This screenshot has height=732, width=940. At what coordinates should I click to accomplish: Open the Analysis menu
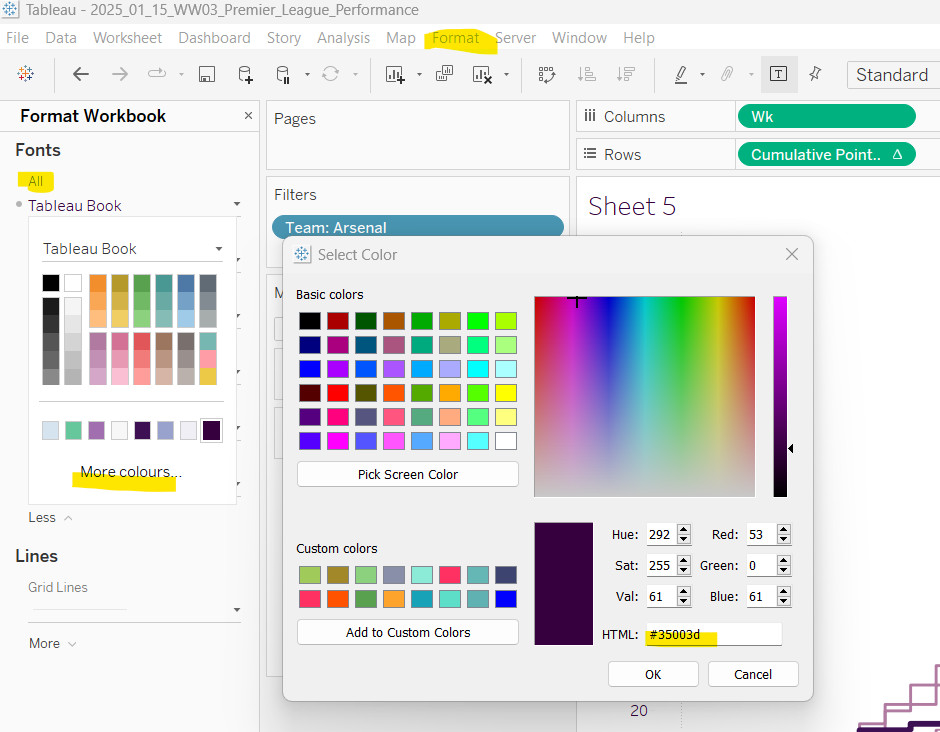pyautogui.click(x=344, y=38)
